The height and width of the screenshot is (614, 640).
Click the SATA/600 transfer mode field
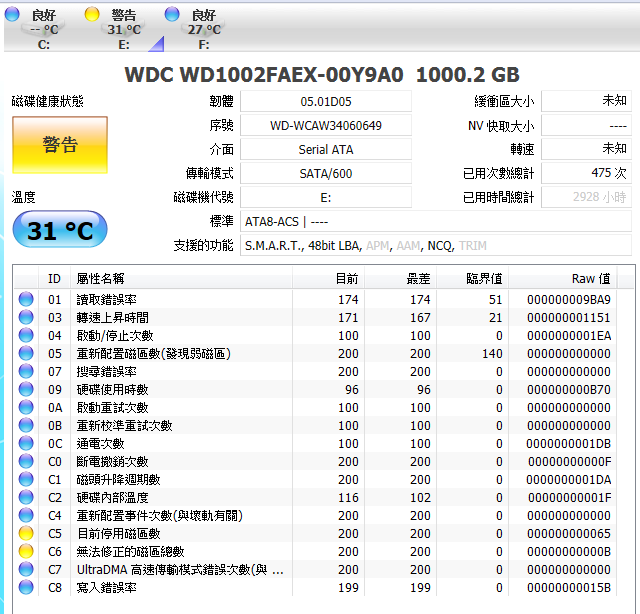326,174
